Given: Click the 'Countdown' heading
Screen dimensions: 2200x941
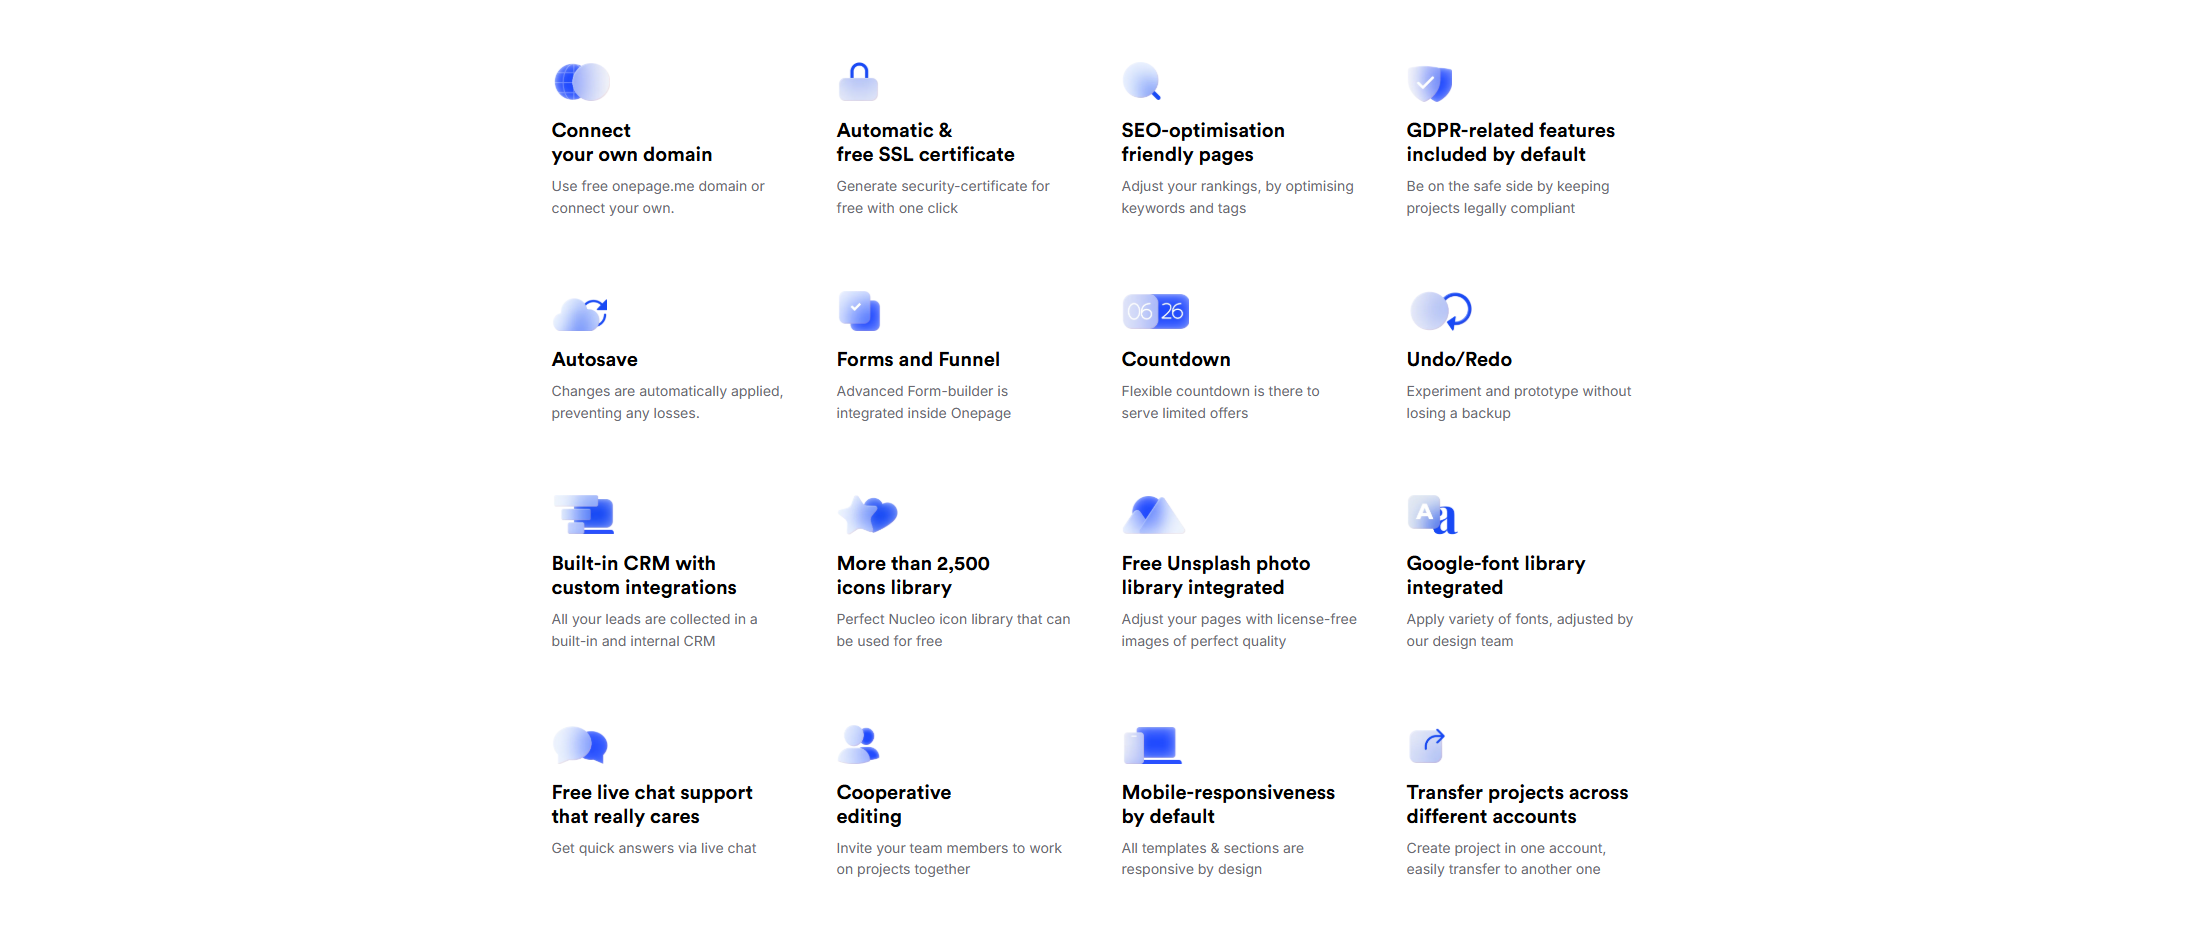Looking at the screenshot, I should [1176, 359].
